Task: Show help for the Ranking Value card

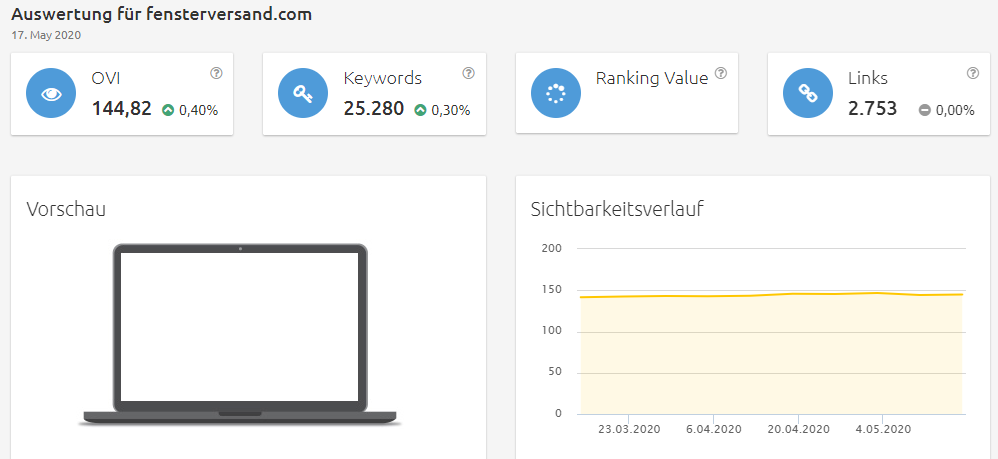Action: click(x=721, y=73)
